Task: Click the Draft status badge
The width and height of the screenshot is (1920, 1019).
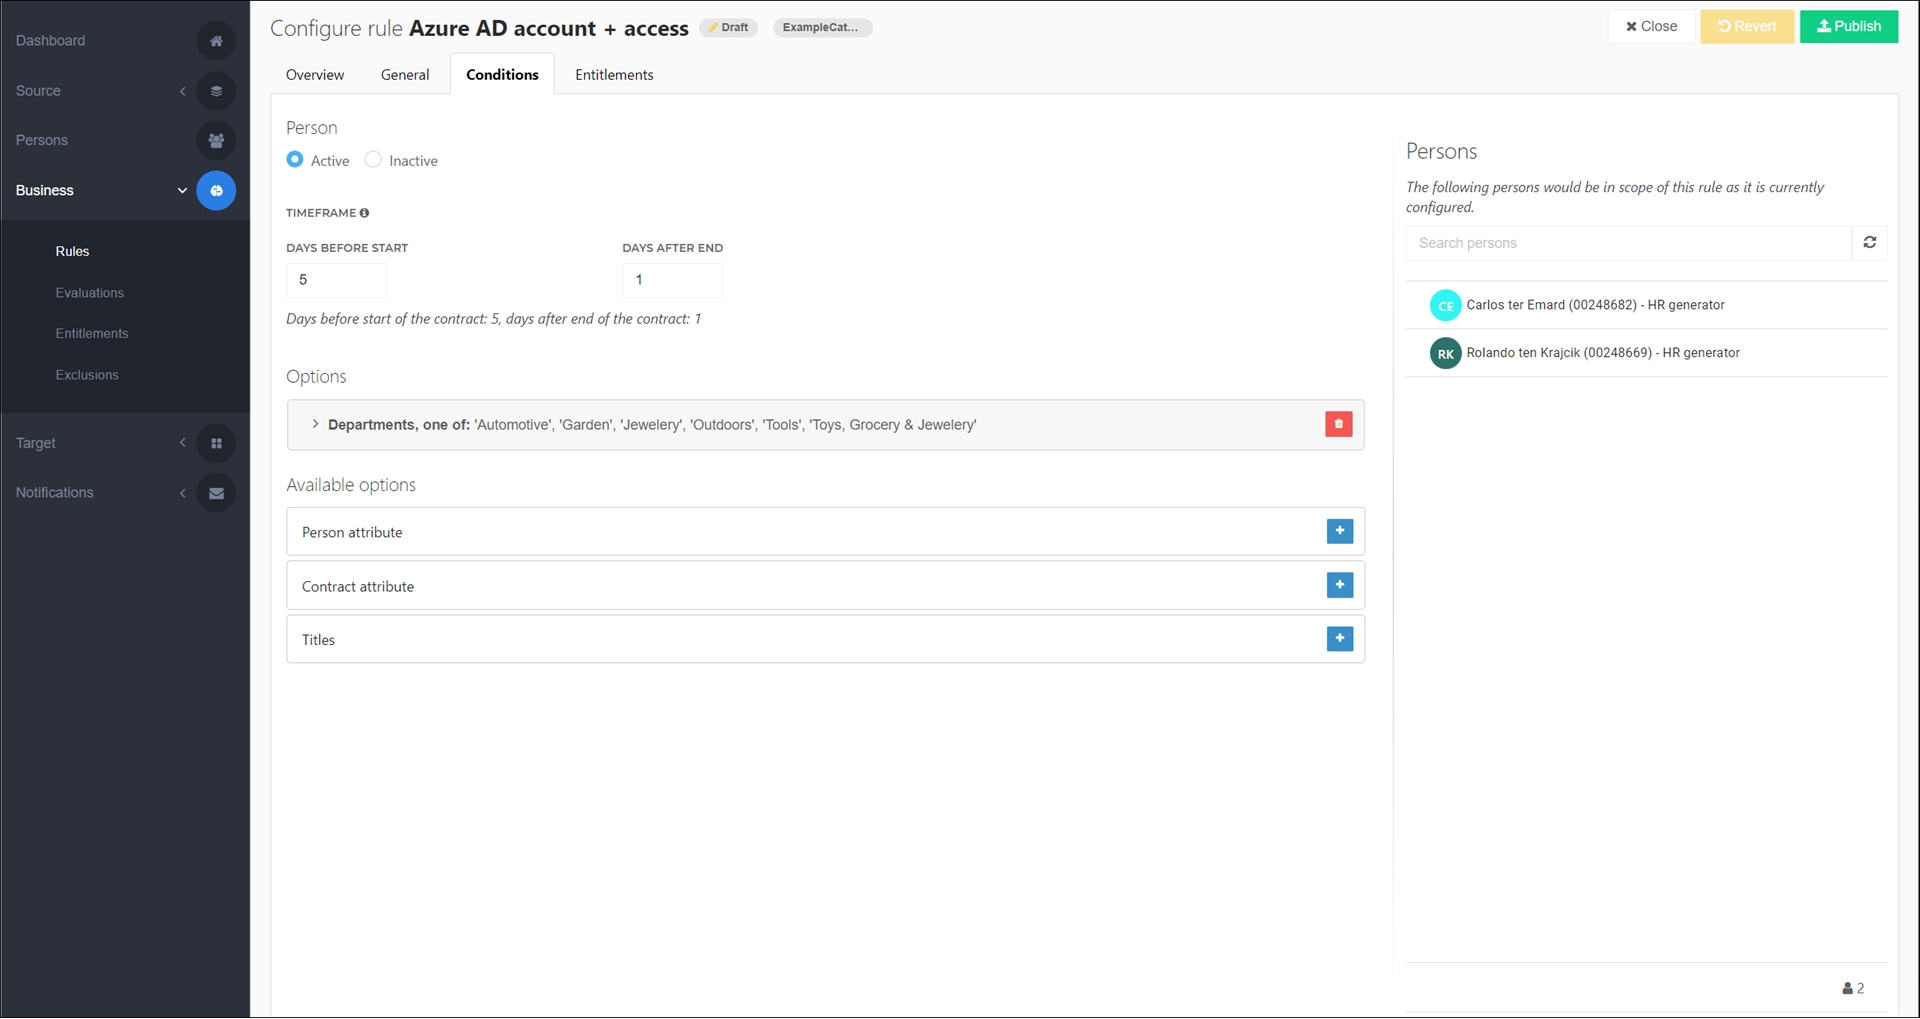Action: 729,28
